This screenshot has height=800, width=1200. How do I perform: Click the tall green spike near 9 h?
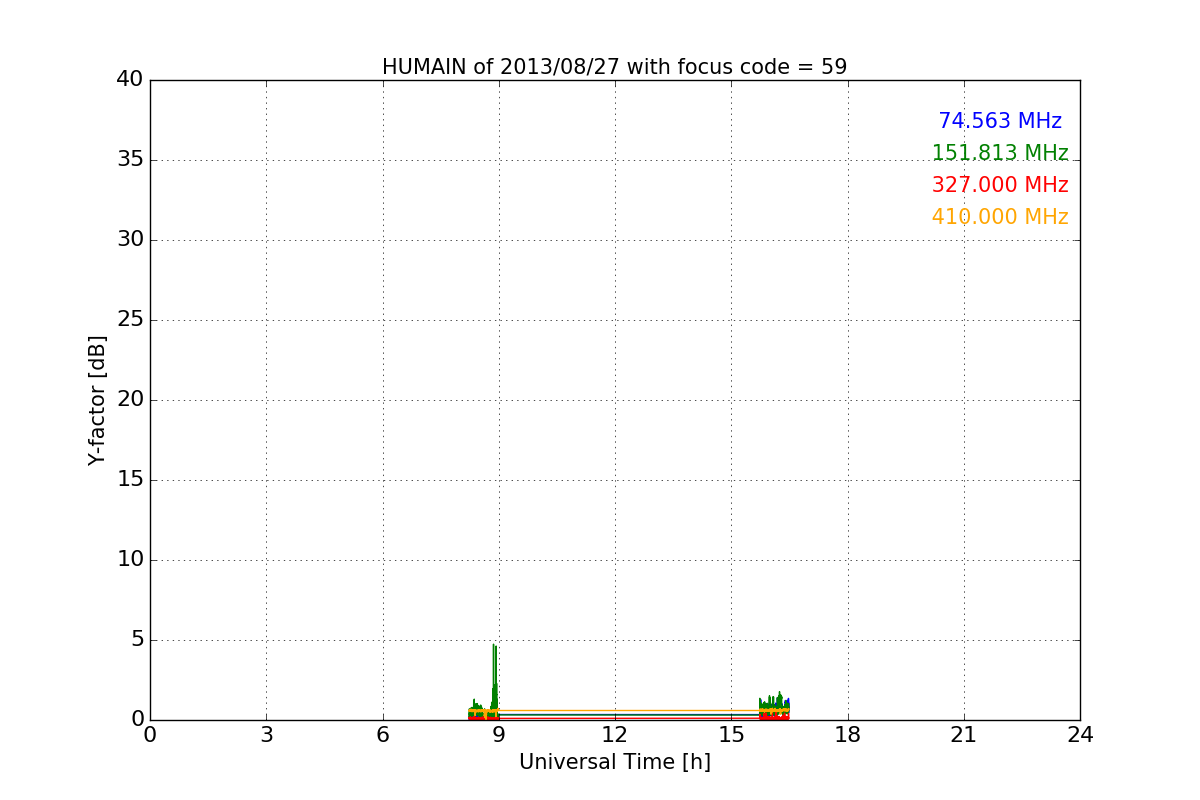494,680
